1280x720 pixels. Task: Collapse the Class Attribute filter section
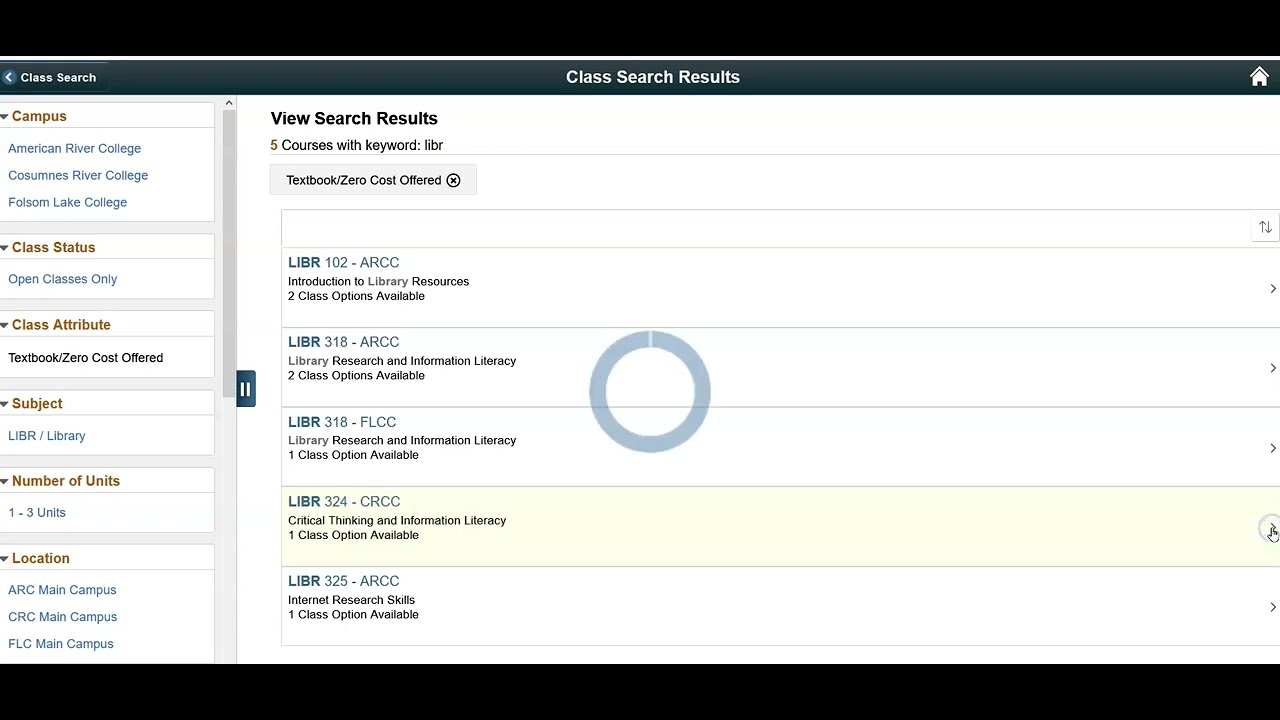(5, 325)
